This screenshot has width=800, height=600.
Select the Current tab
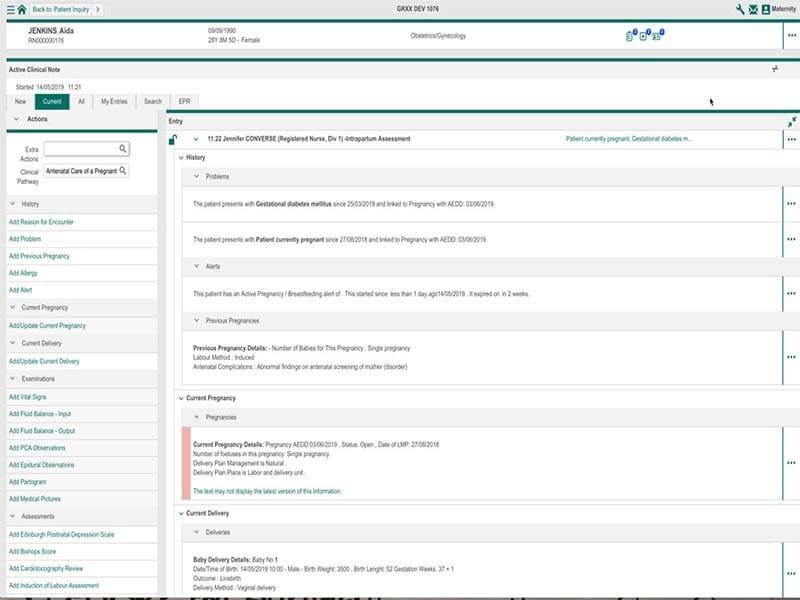(52, 102)
